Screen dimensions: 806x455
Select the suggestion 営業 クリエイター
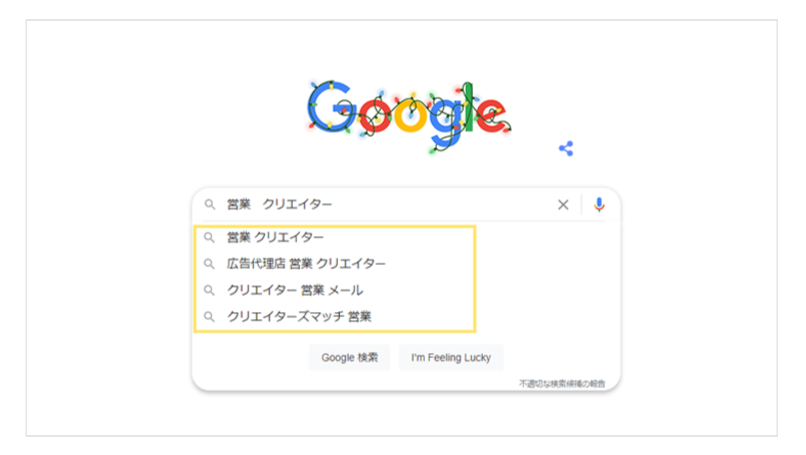(275, 238)
